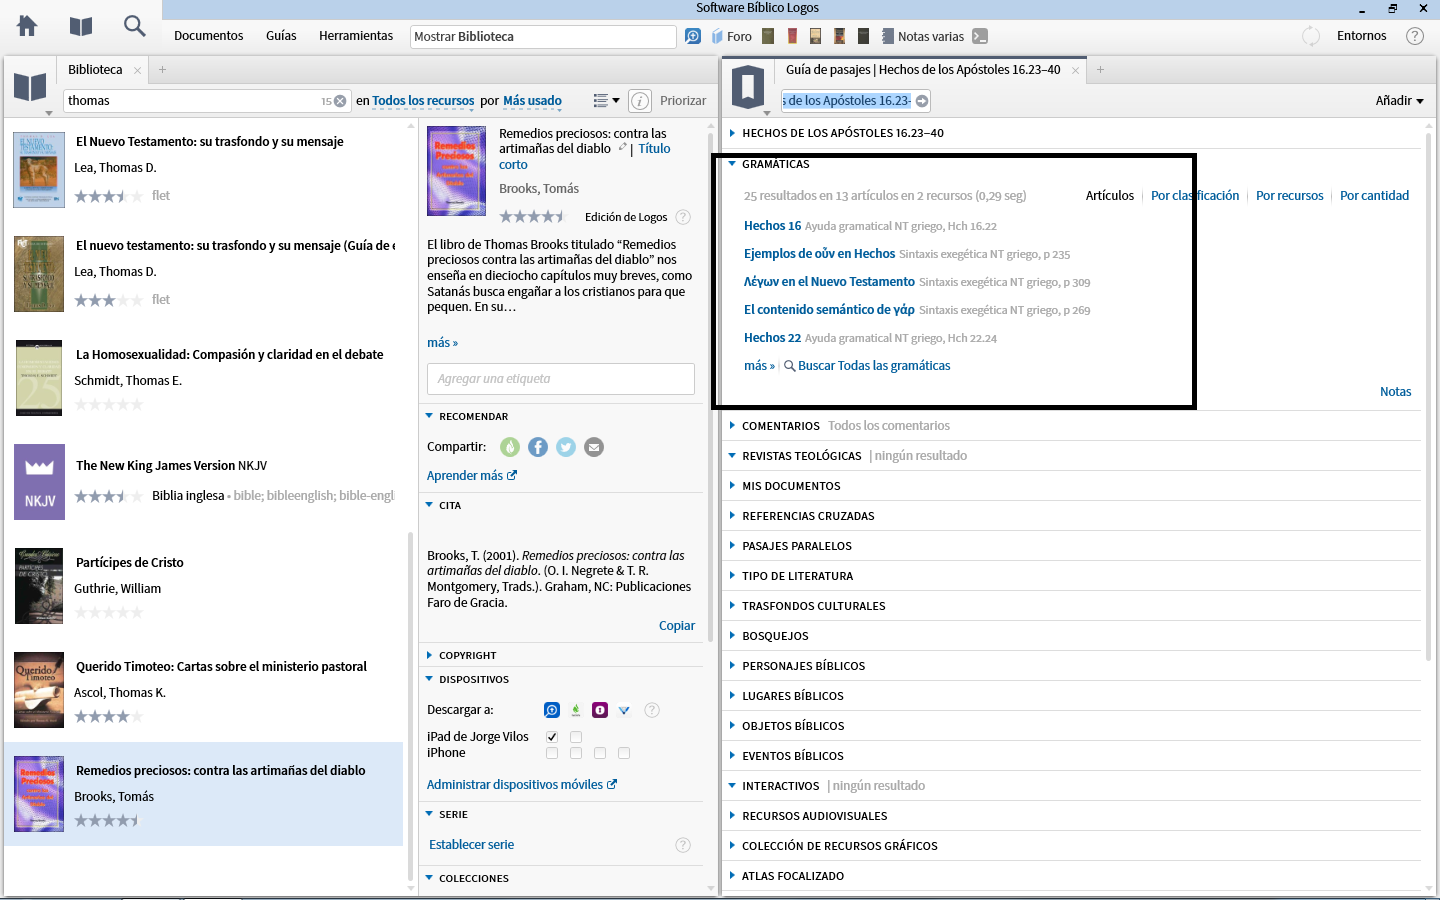The width and height of the screenshot is (1440, 900).
Task: Open the Biblioteca panel menu icon
Action: click(x=30, y=88)
